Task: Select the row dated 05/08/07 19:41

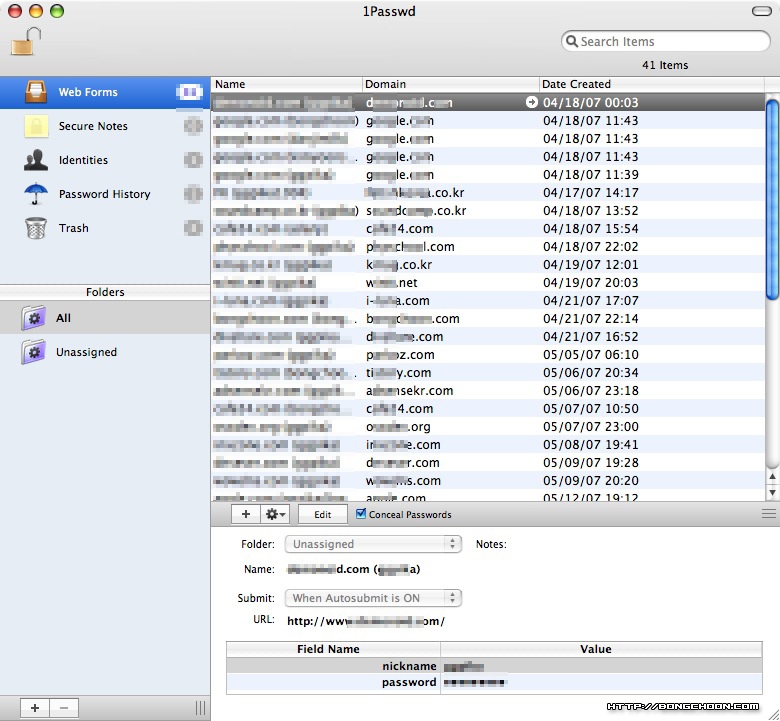Action: point(488,444)
